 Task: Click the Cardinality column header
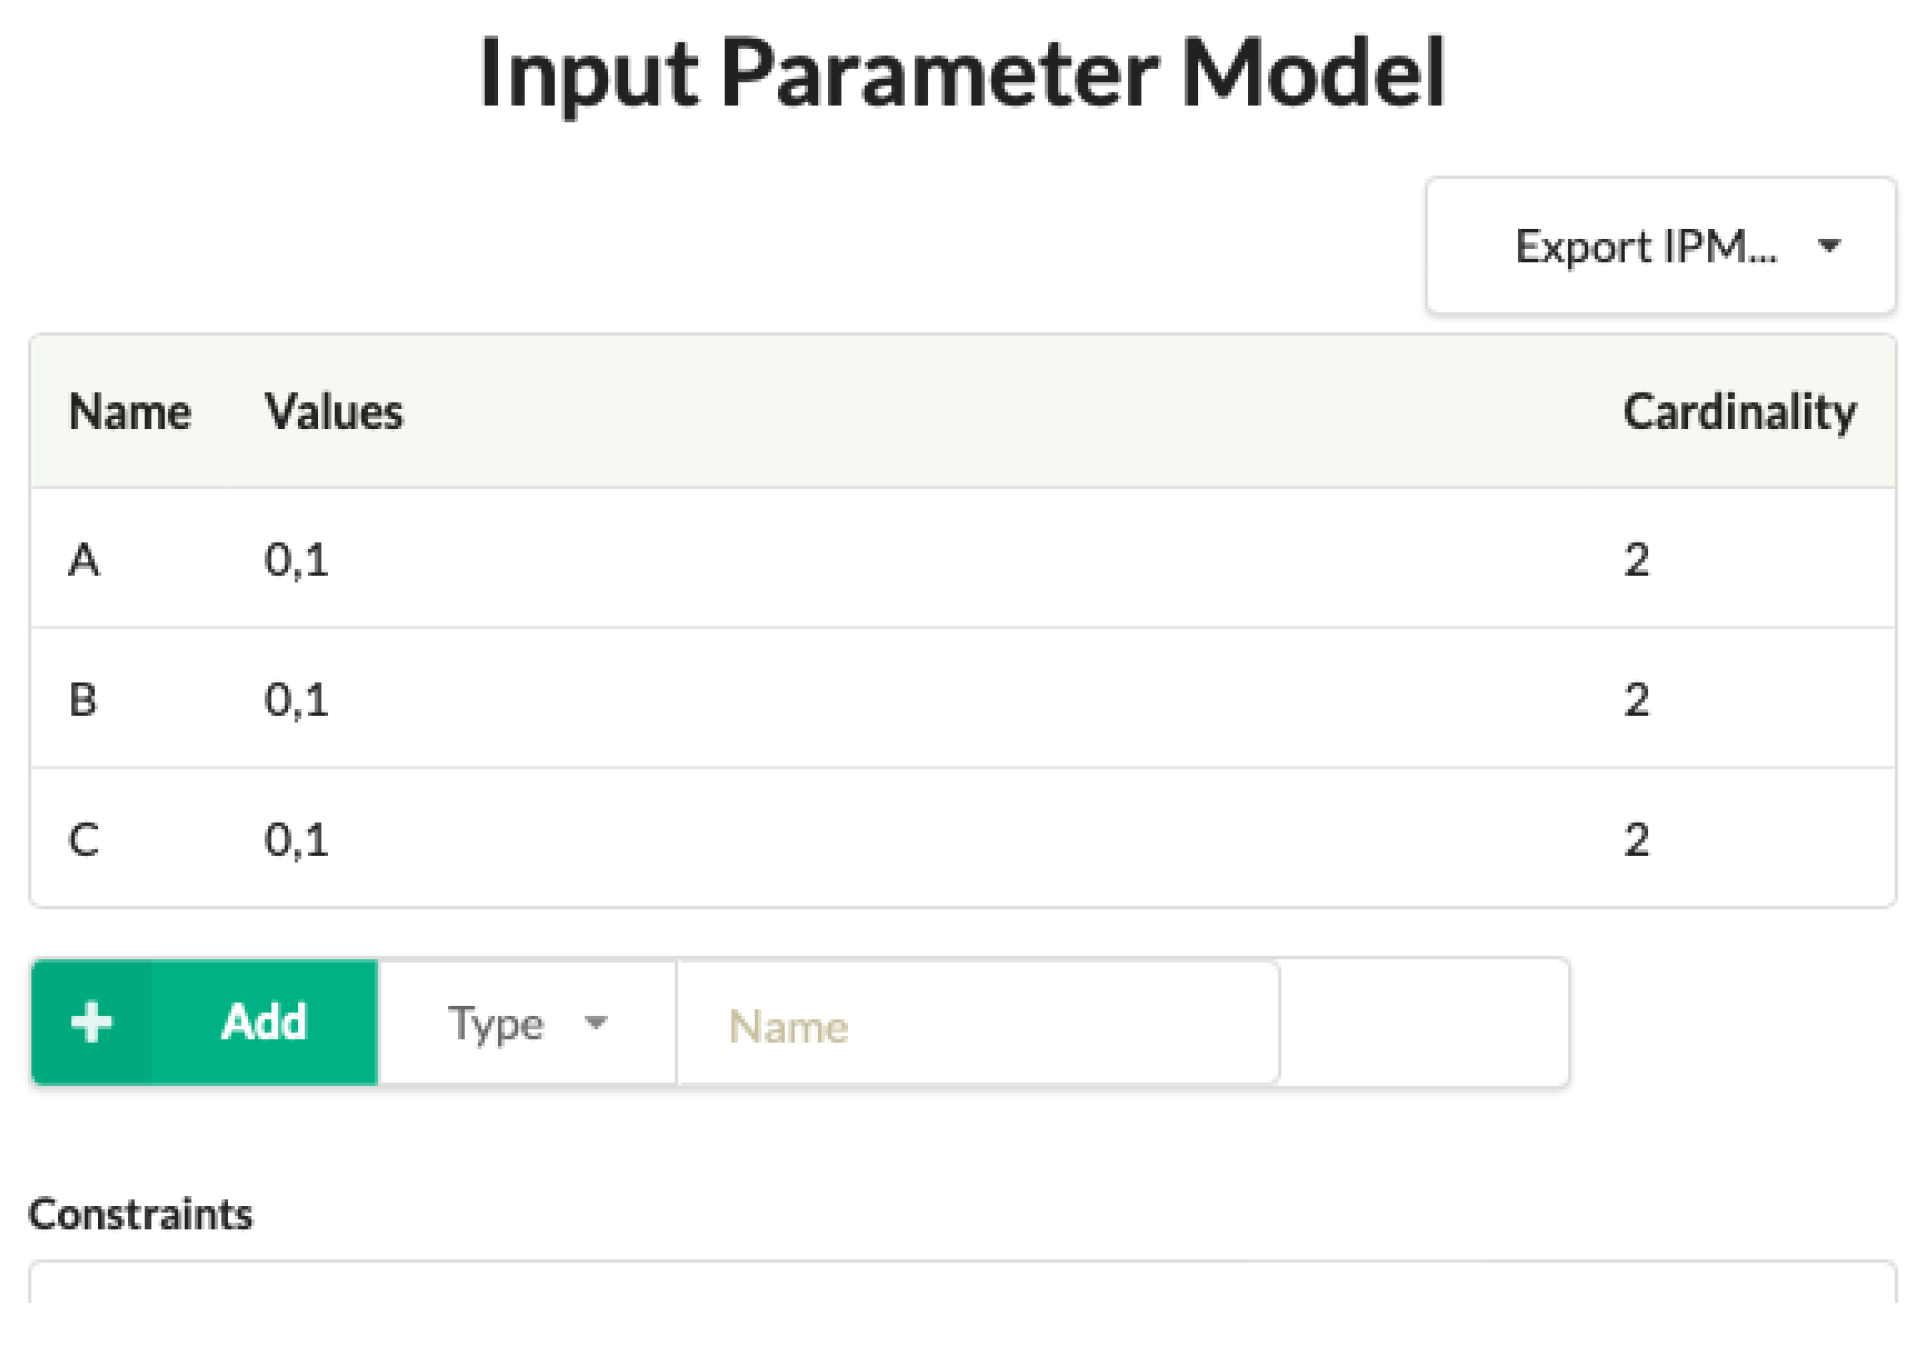click(x=1739, y=412)
